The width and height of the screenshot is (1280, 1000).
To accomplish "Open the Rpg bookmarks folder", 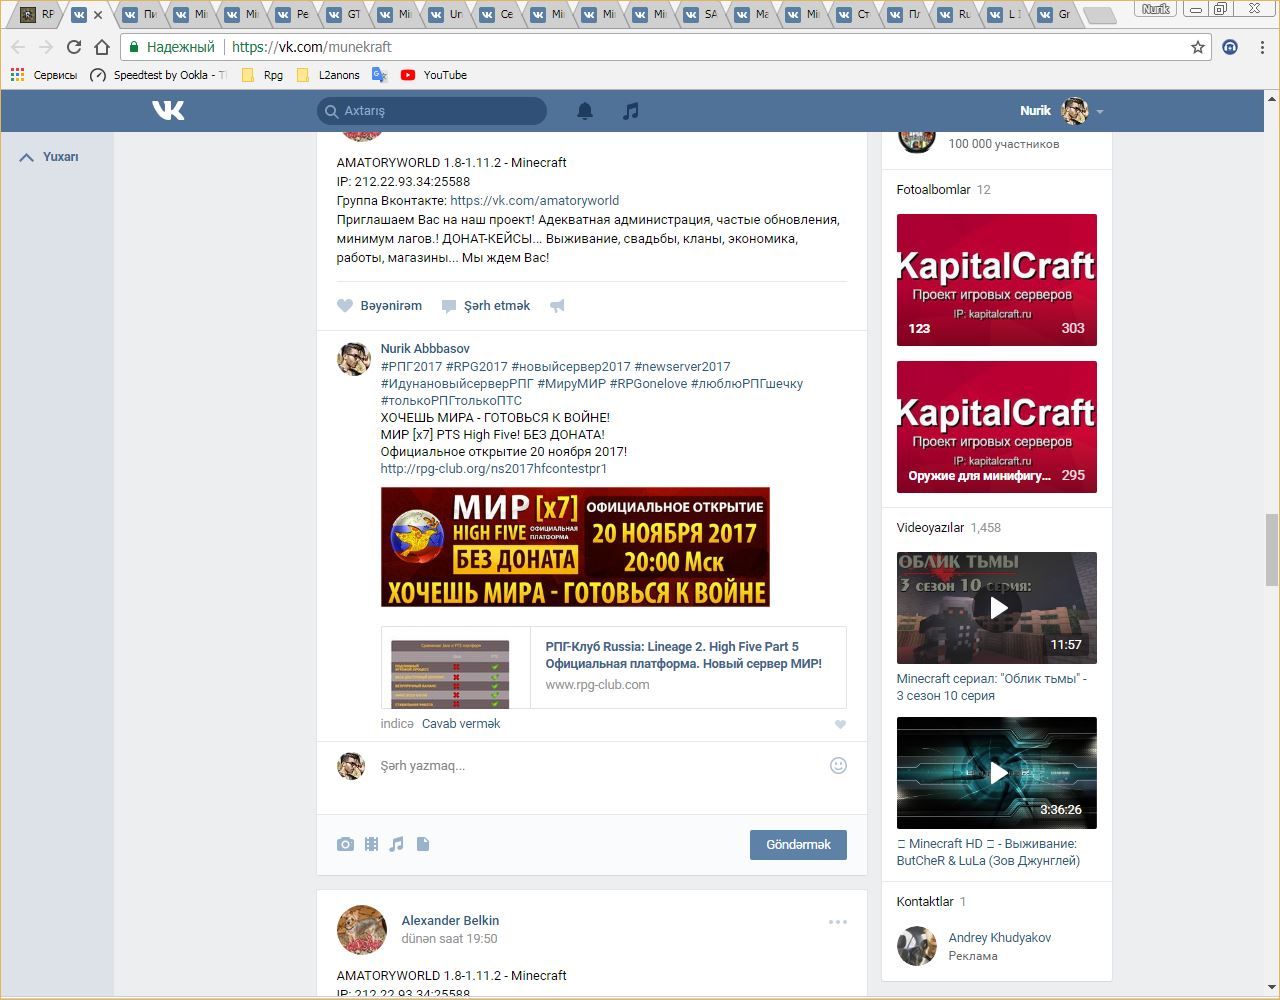I will pyautogui.click(x=262, y=75).
